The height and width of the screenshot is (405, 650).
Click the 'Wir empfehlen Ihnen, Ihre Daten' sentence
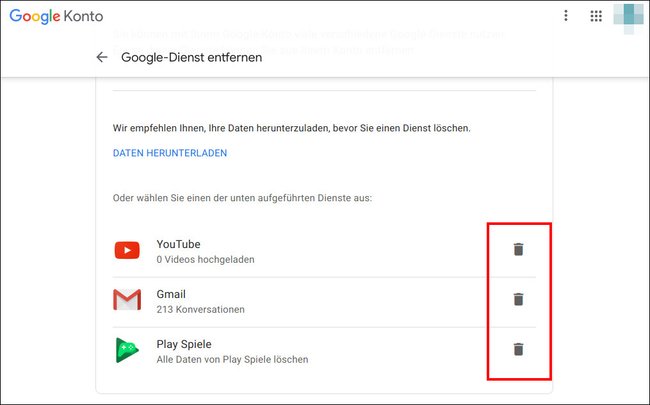[292, 128]
